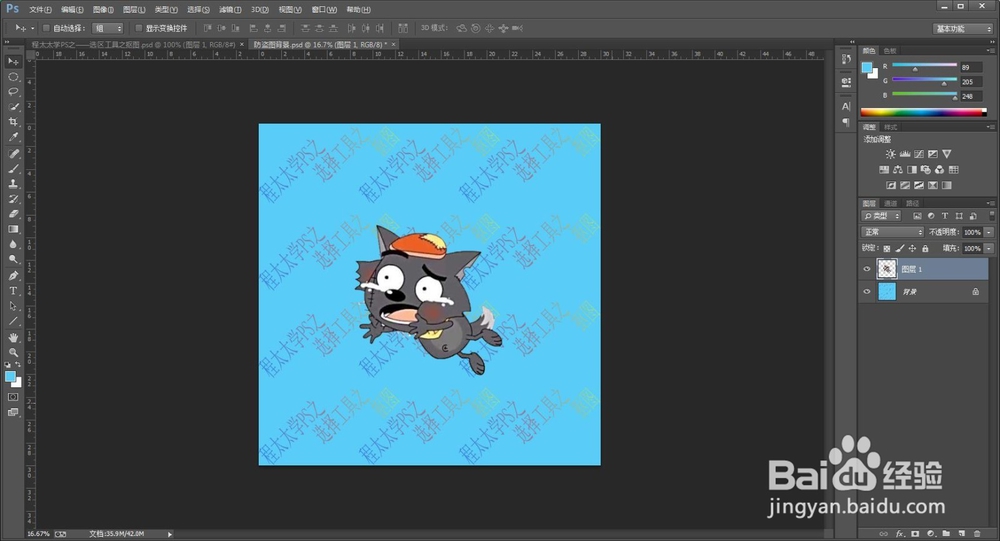Select the Quick Selection tool

[13, 107]
